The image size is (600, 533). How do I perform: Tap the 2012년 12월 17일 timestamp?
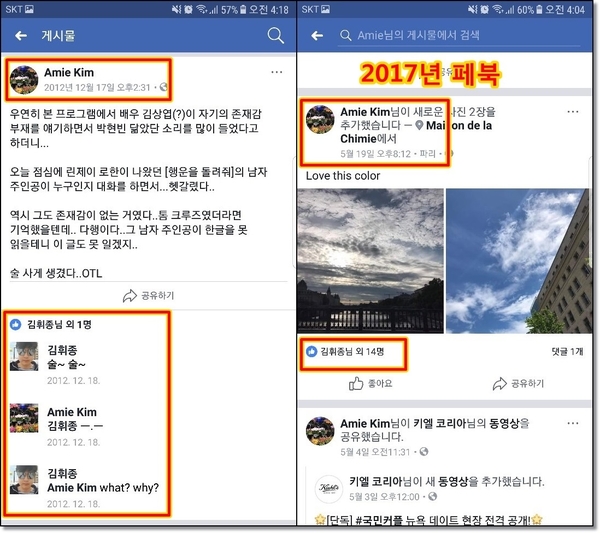tap(97, 88)
